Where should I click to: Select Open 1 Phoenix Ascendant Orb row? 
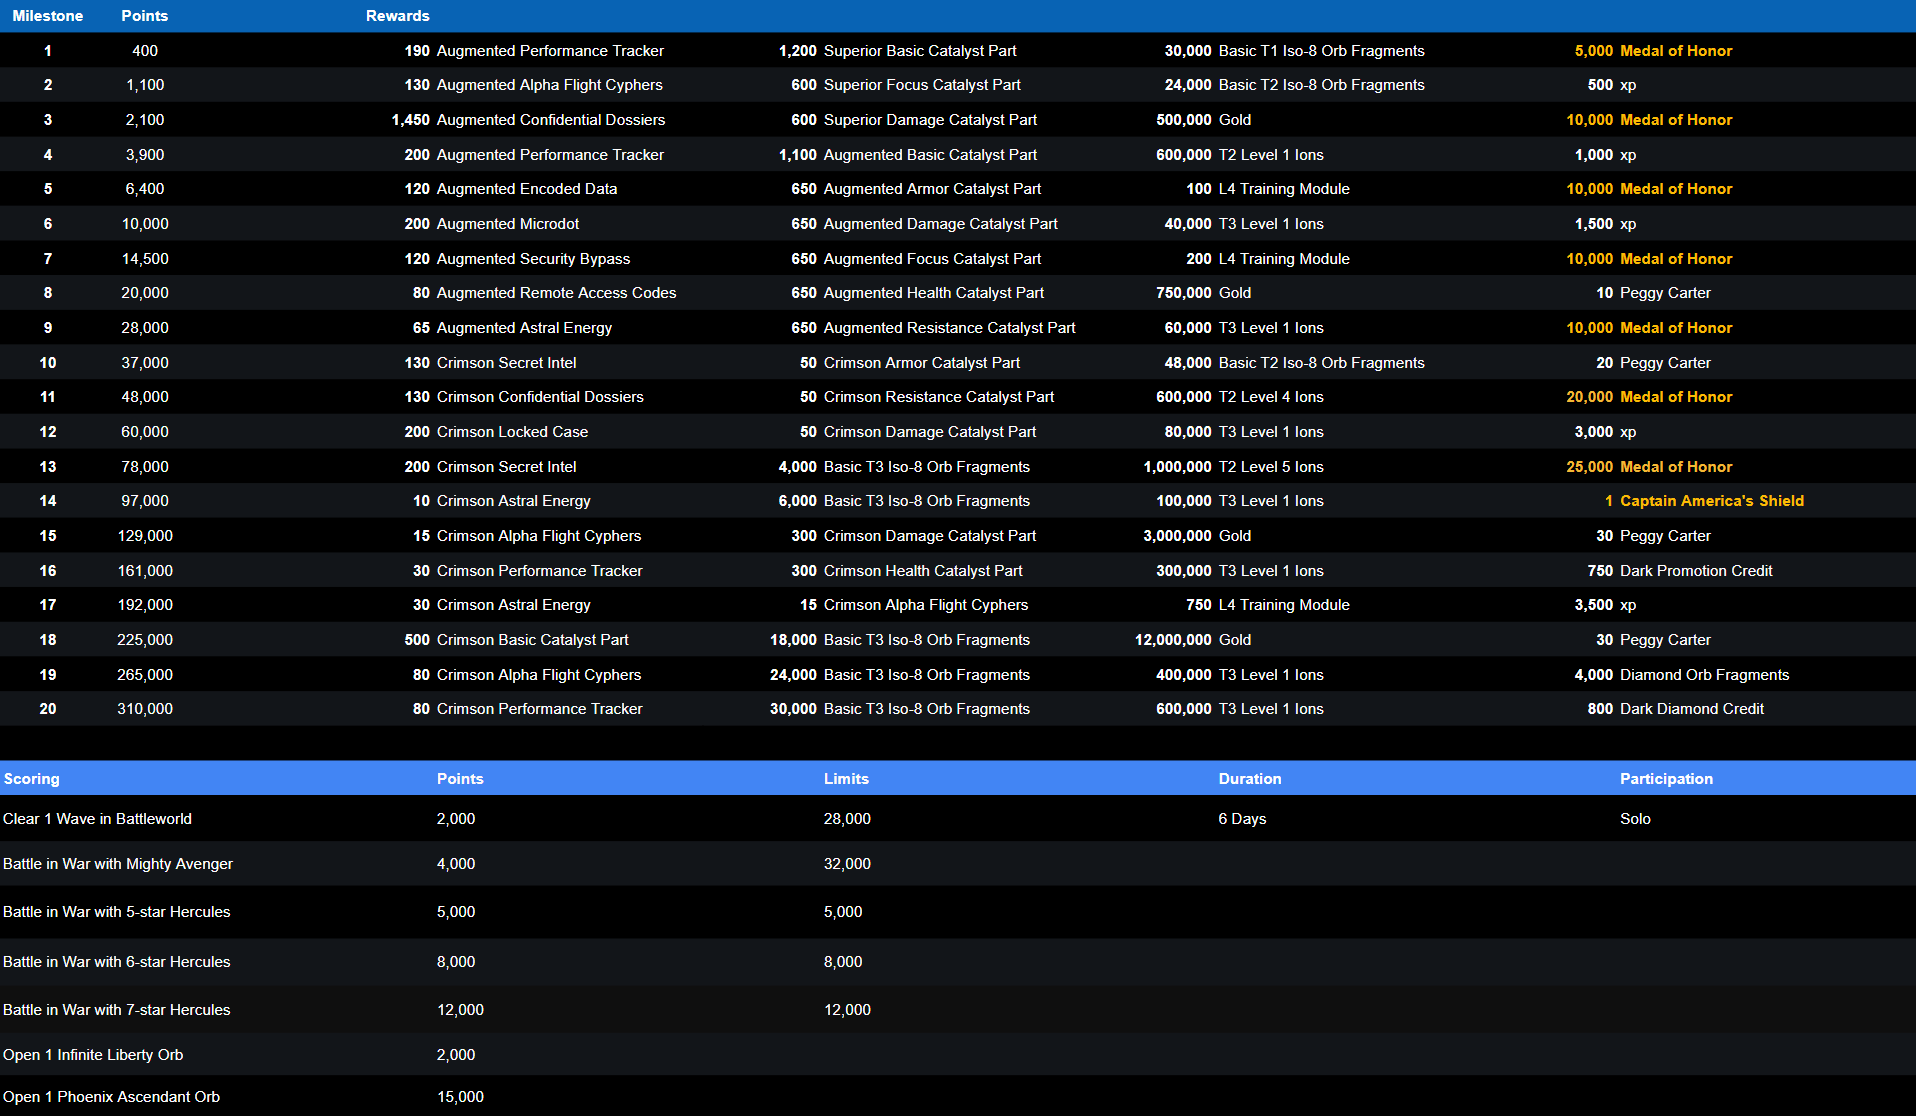click(x=111, y=1097)
